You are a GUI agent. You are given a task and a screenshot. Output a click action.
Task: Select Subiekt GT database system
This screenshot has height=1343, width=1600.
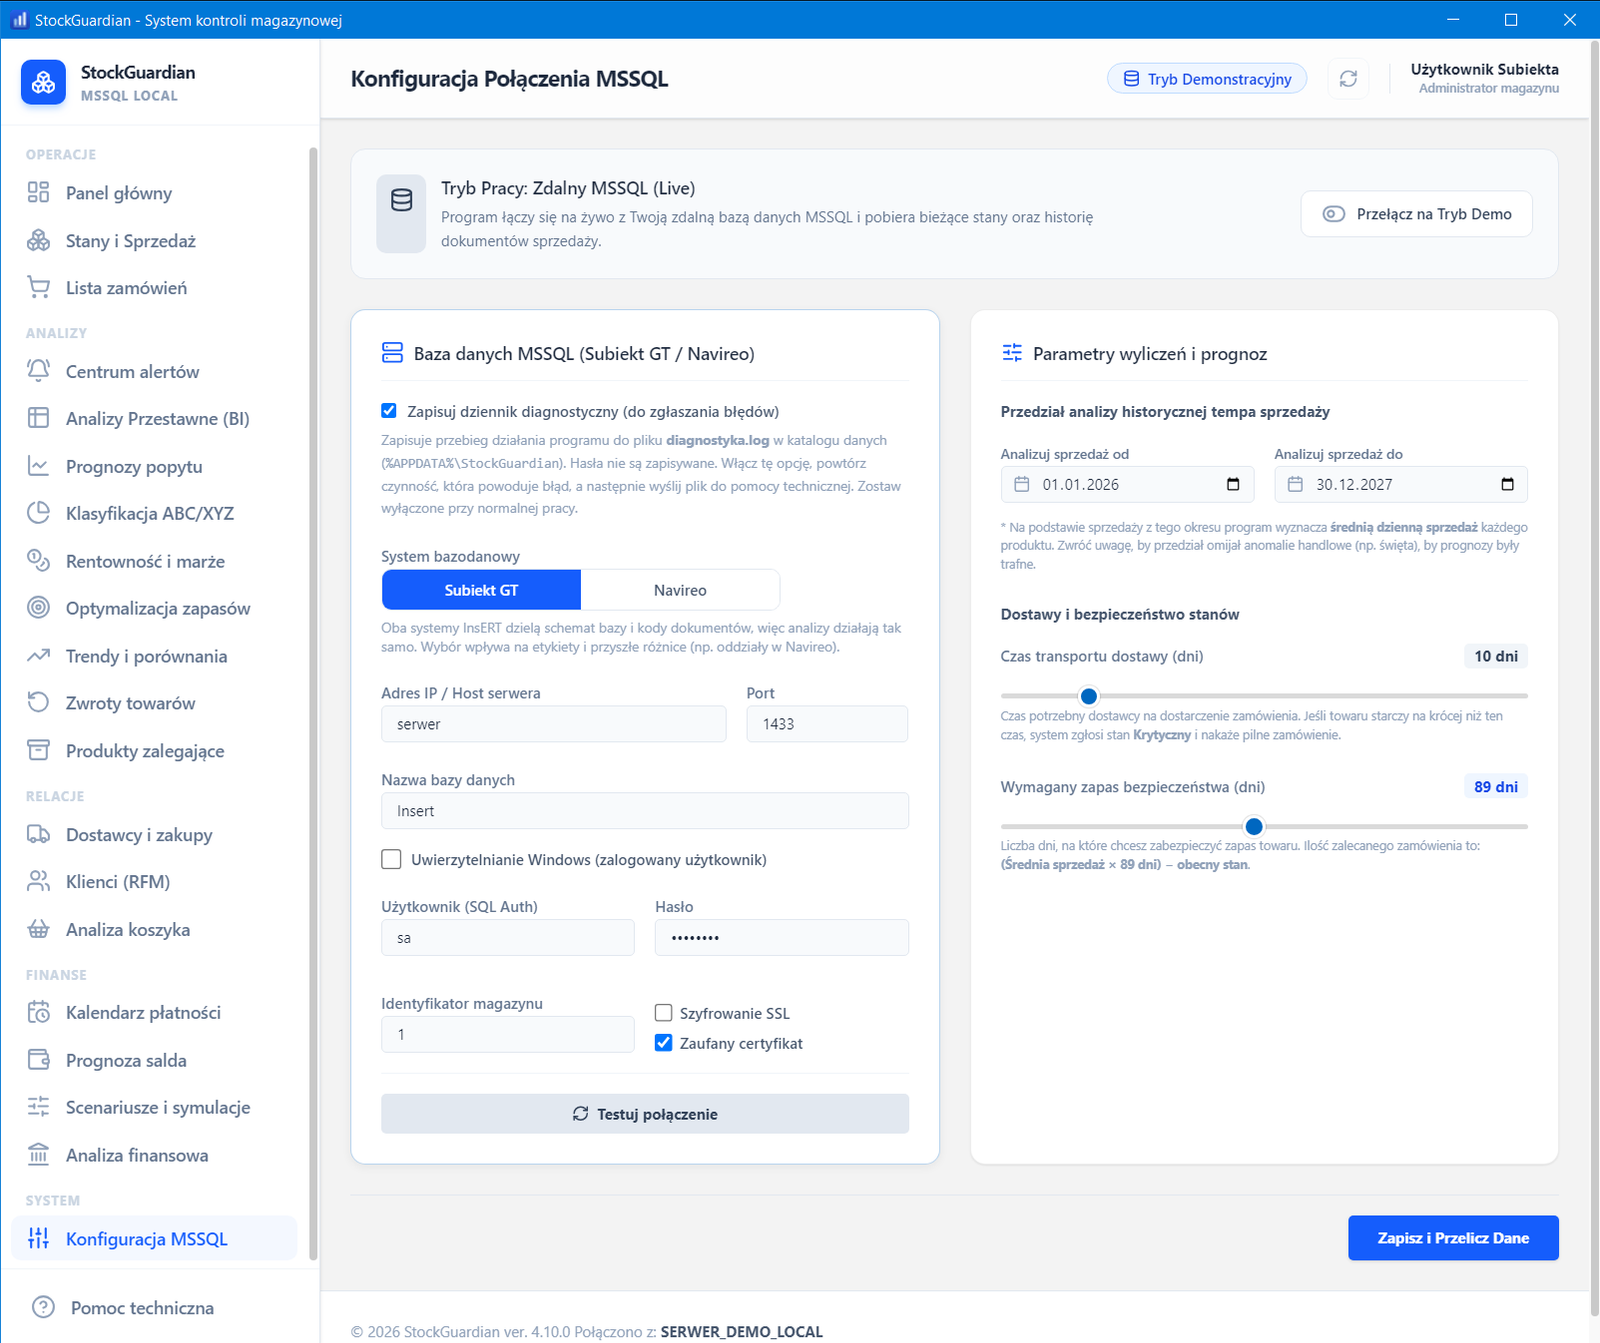481,590
